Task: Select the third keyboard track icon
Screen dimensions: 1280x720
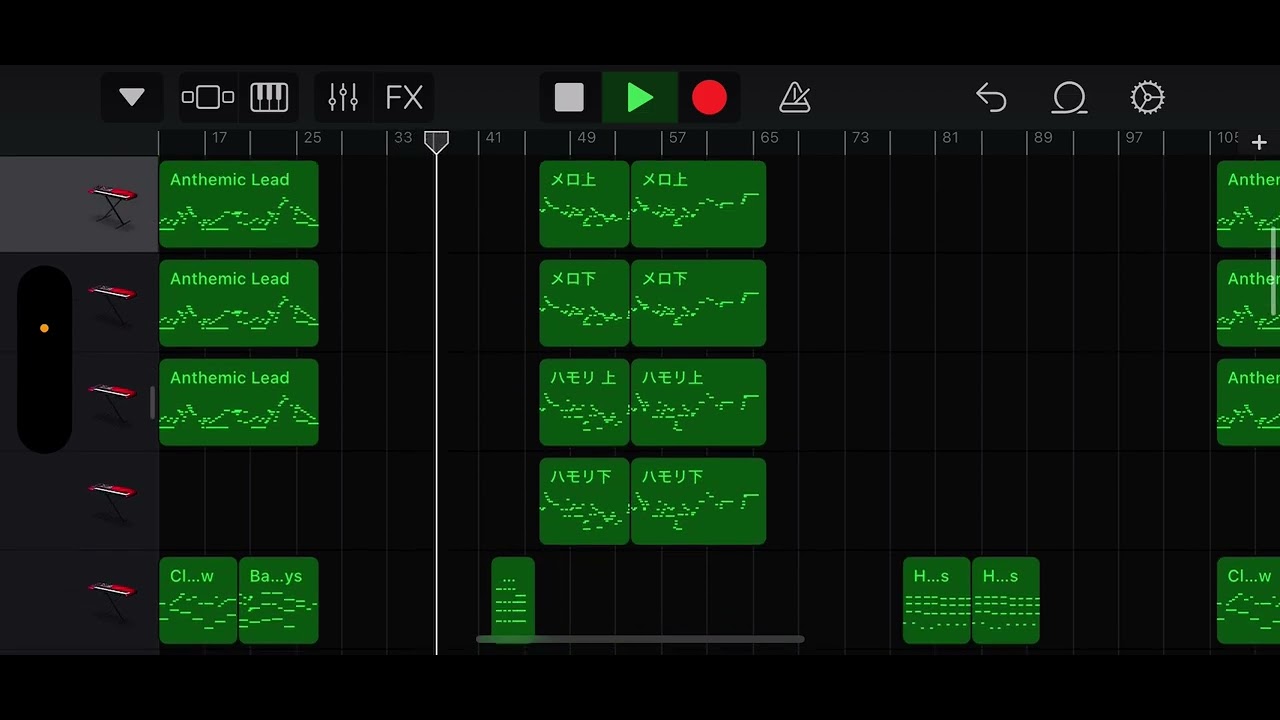Action: pyautogui.click(x=111, y=402)
